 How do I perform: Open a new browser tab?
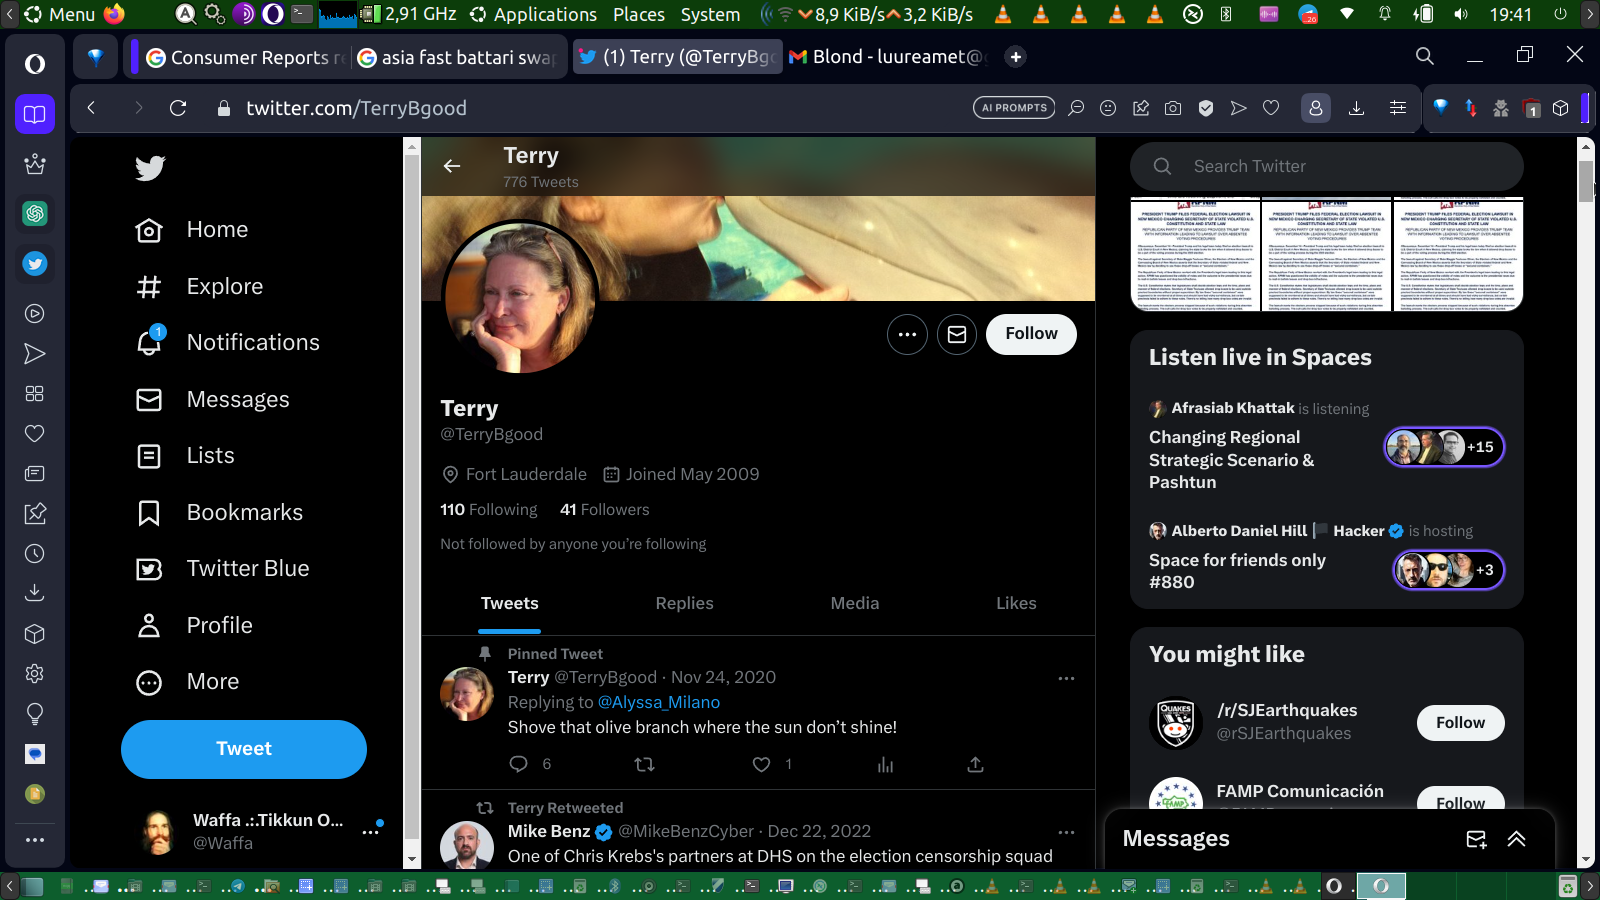(1016, 57)
